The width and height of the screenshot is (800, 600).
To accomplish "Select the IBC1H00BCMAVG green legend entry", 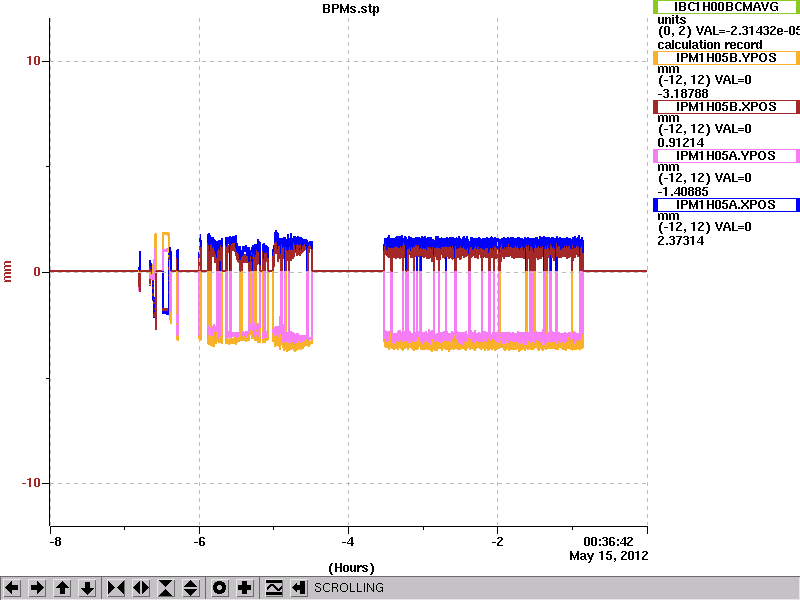I will (x=727, y=7).
